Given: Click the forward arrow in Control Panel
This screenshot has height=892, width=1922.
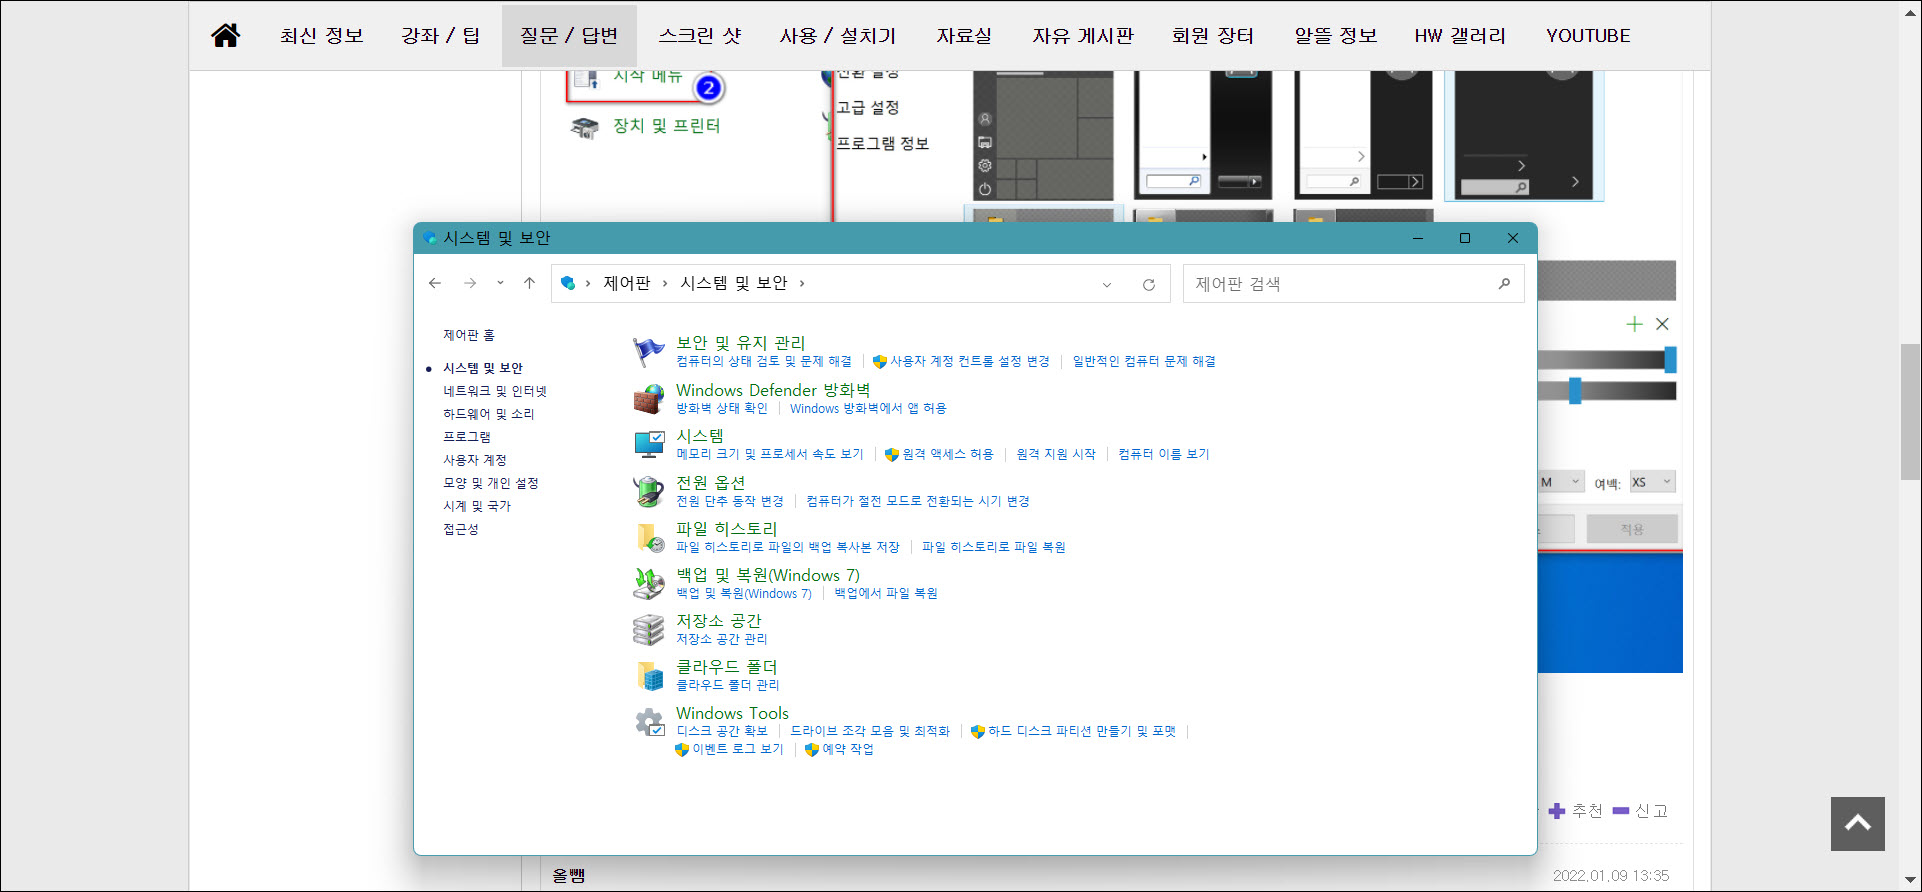Looking at the screenshot, I should tap(470, 283).
